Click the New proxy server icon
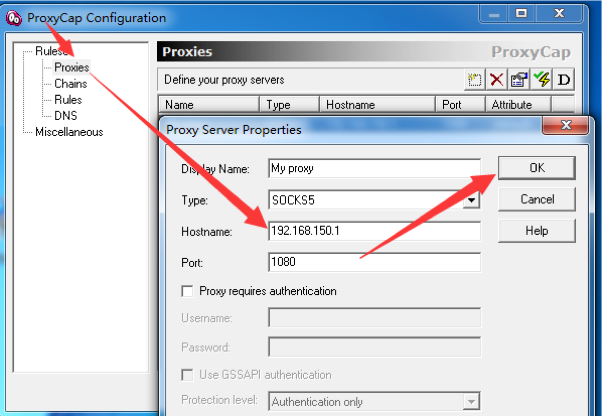602x416 pixels. click(x=476, y=80)
